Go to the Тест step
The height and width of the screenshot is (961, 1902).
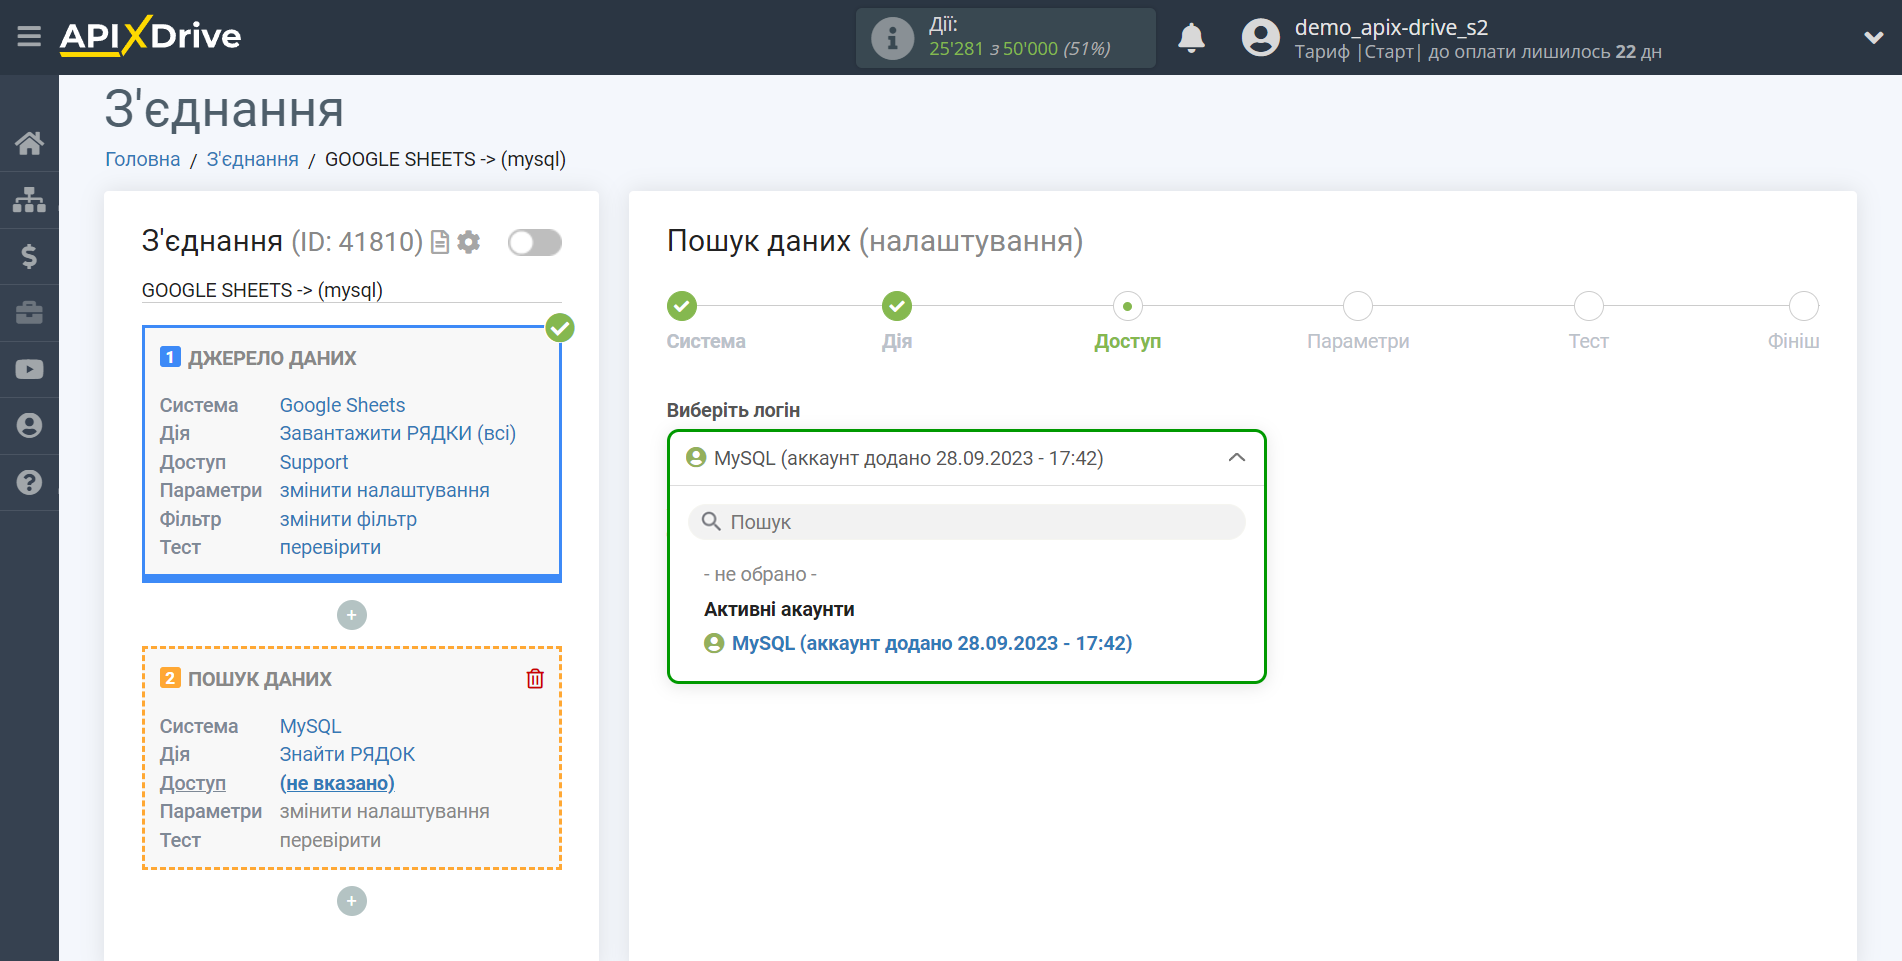click(1589, 306)
